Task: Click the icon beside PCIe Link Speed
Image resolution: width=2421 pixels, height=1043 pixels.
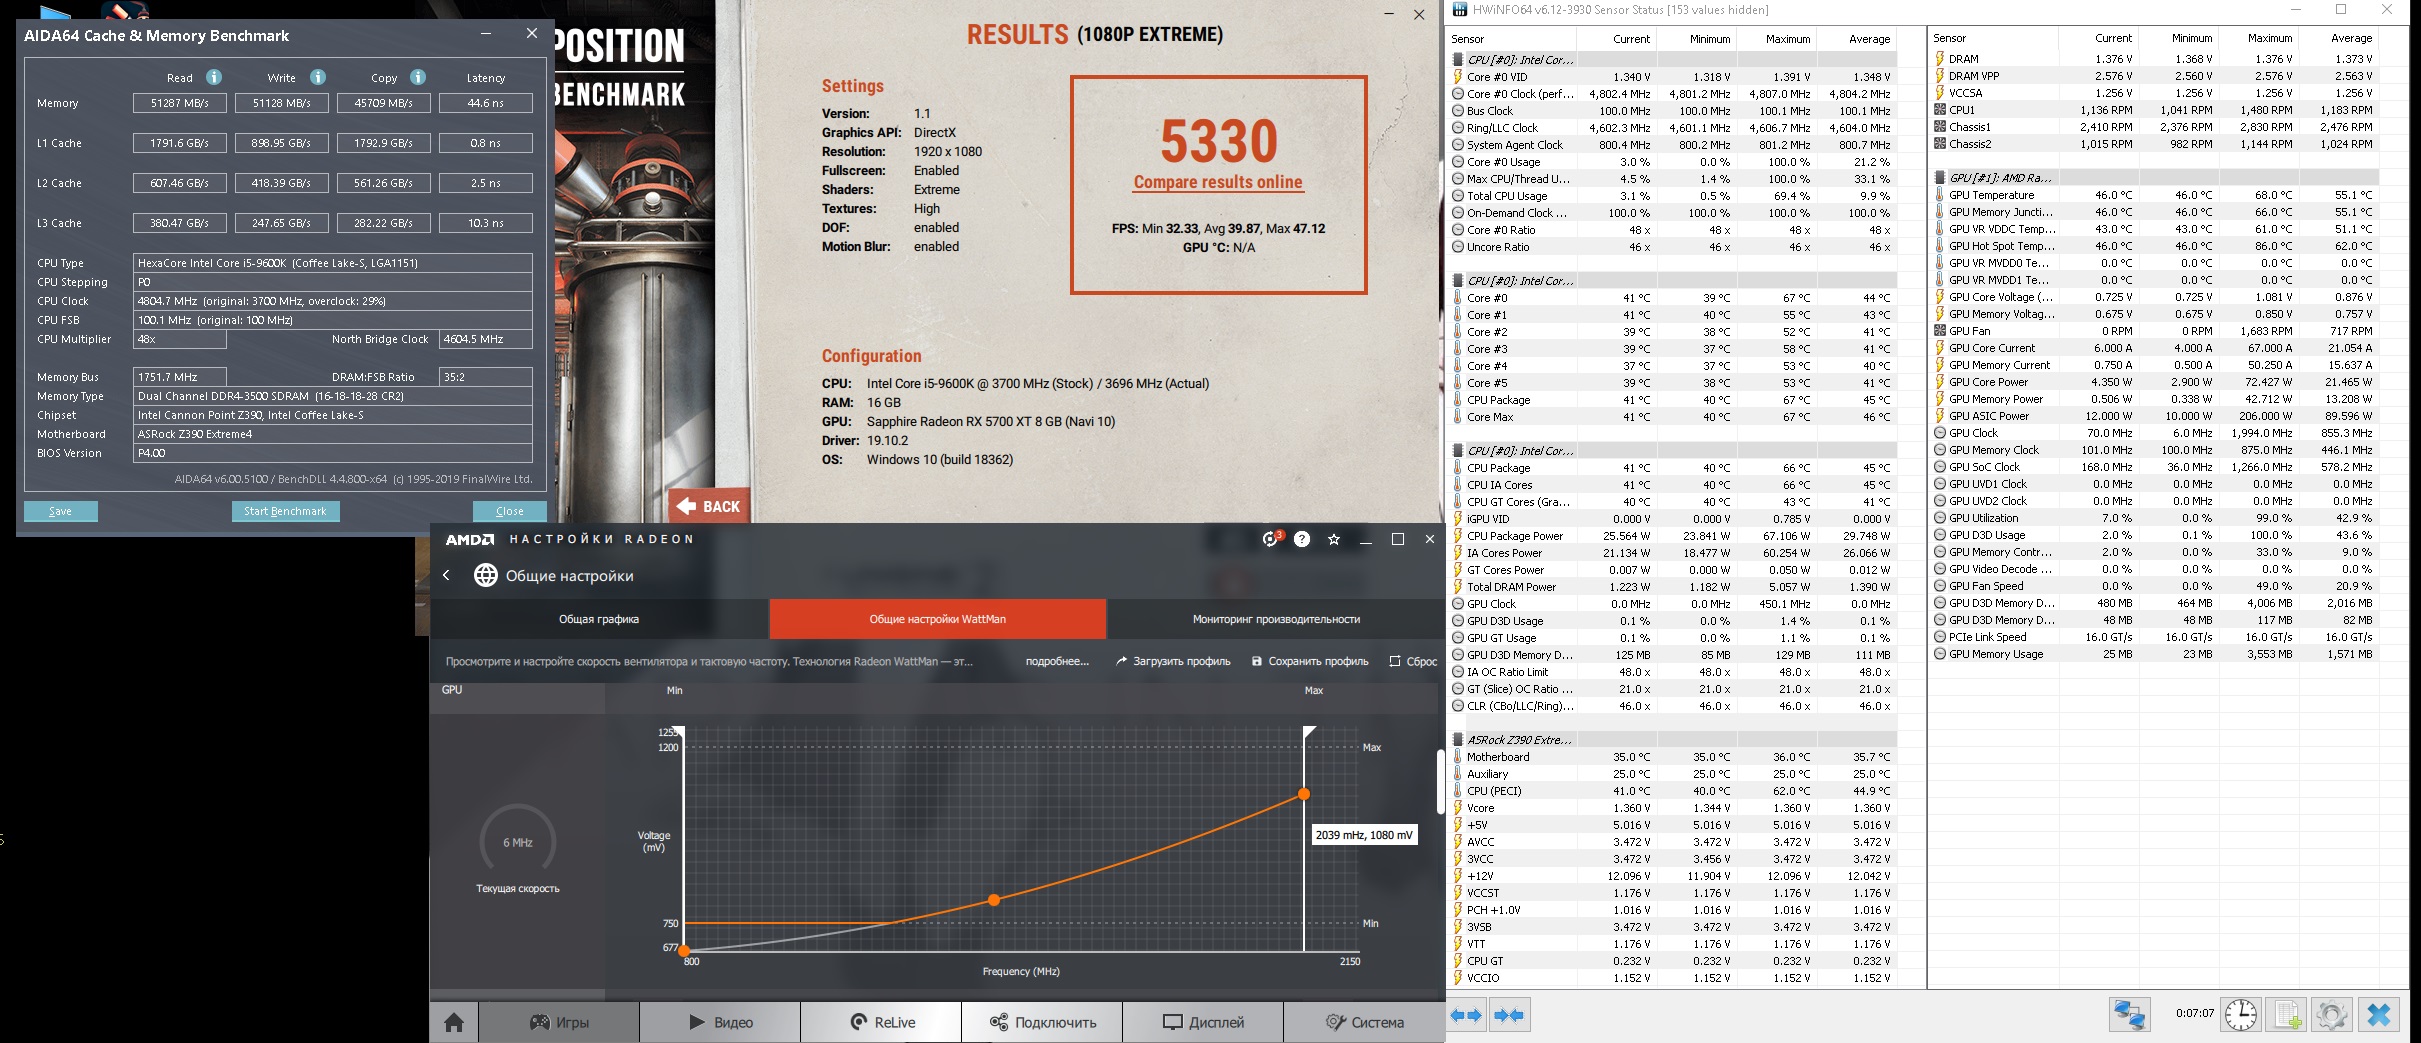Action: pyautogui.click(x=1940, y=637)
